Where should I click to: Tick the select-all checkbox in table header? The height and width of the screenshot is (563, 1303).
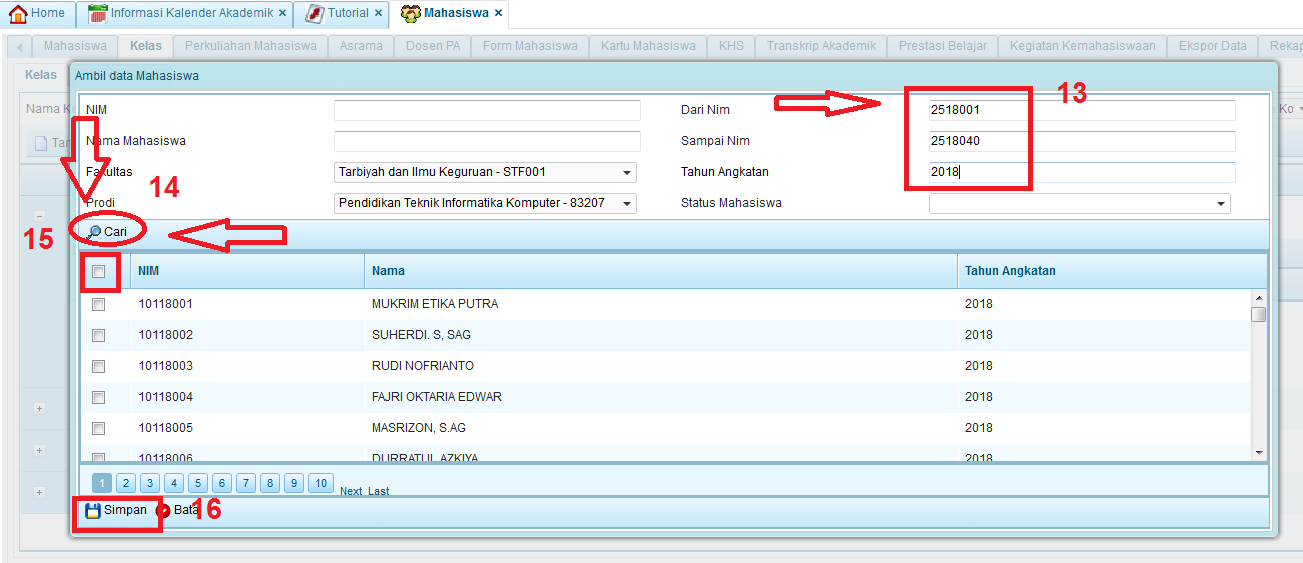click(x=98, y=271)
